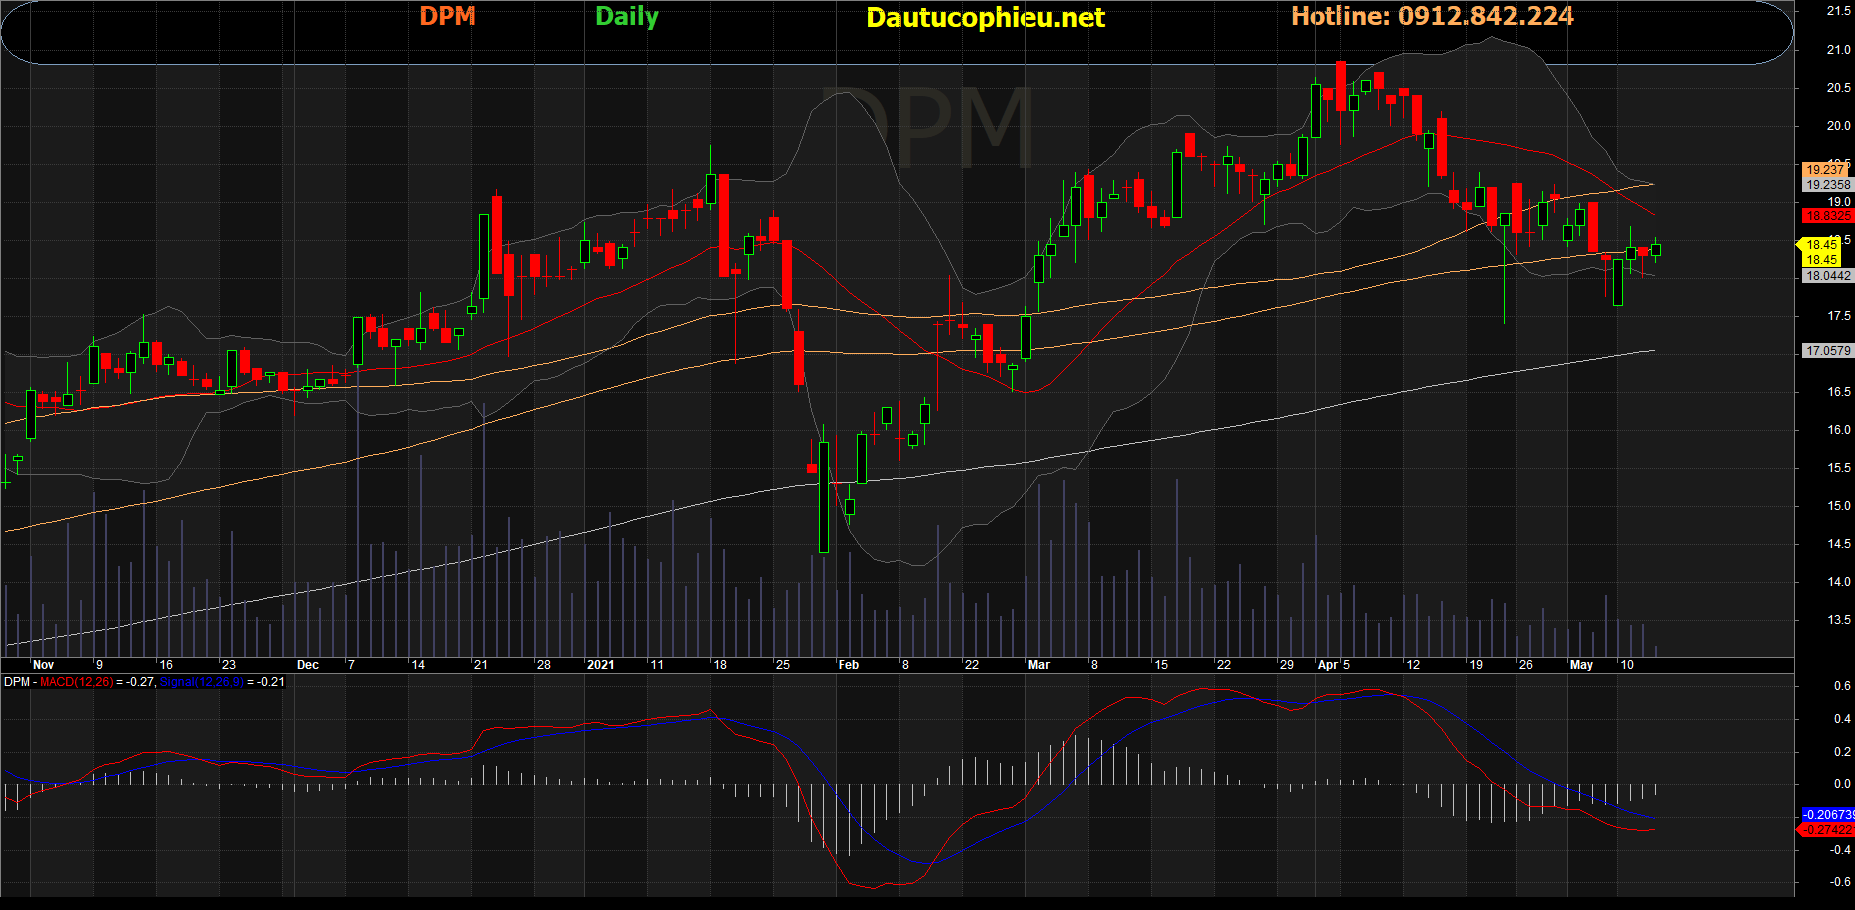Click the Daily timeframe label

point(627,17)
